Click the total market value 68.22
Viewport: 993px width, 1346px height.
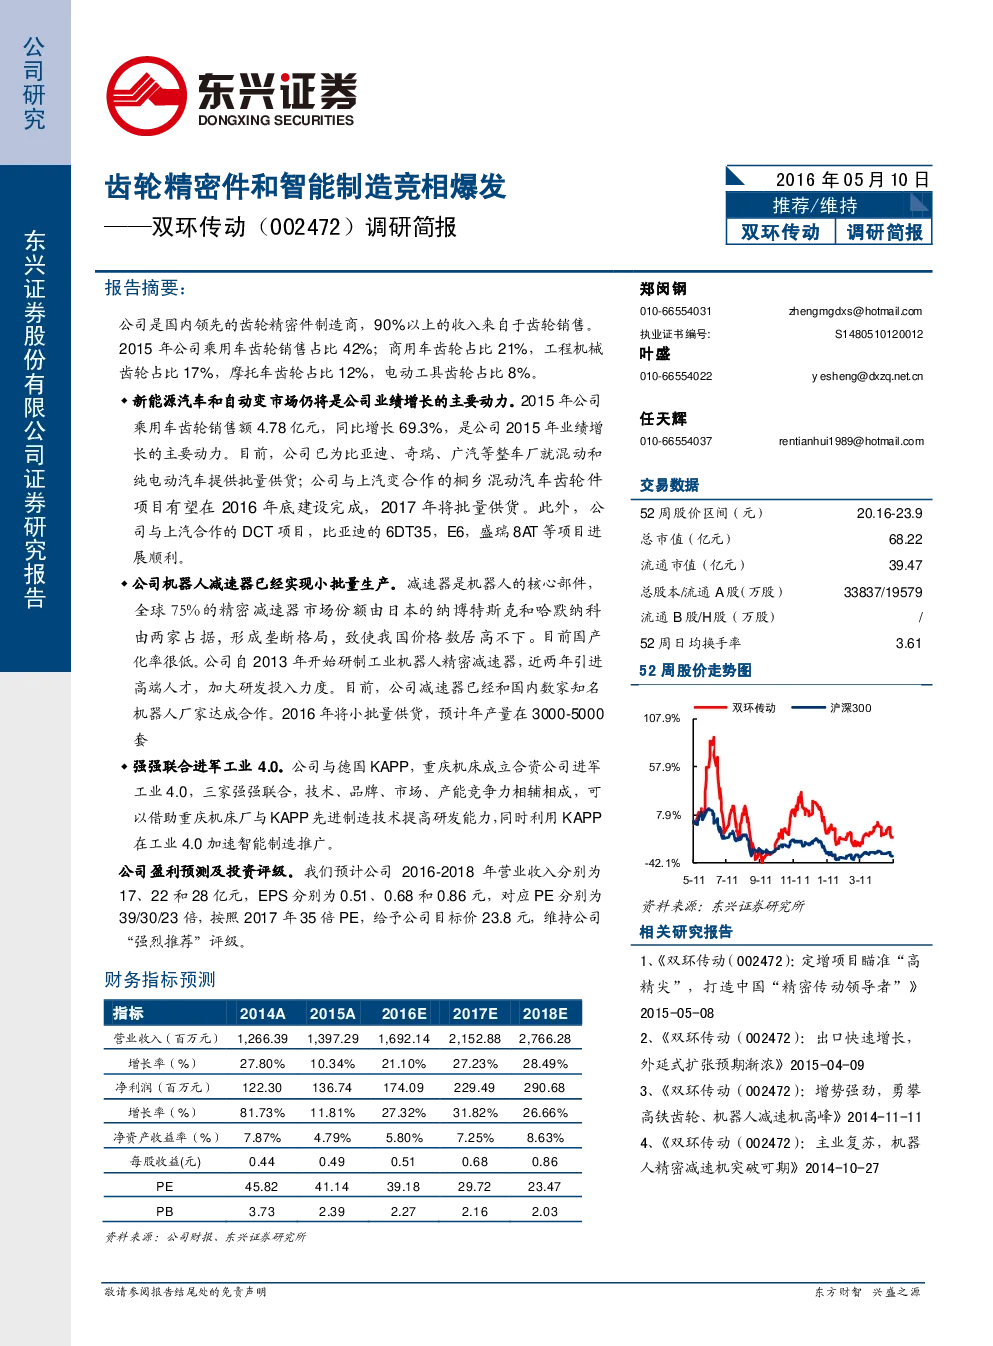905,539
